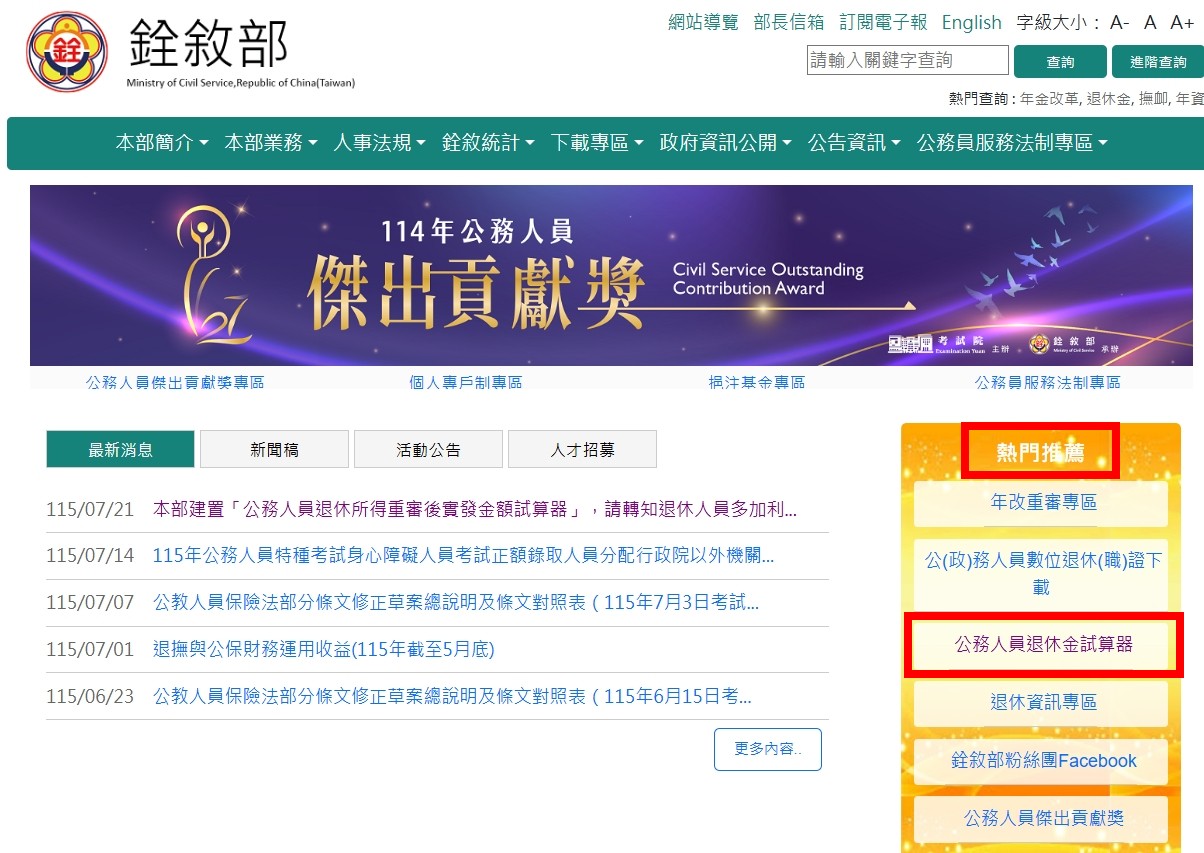Switch the site to English
The height and width of the screenshot is (853, 1204).
pos(971,22)
